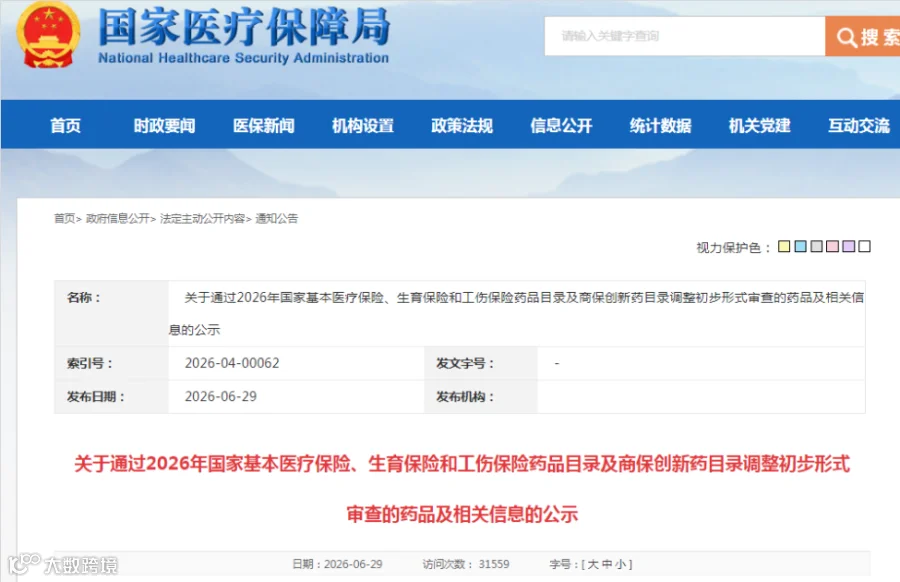Click National Healthcare Security Administration subtitle

(x=243, y=58)
